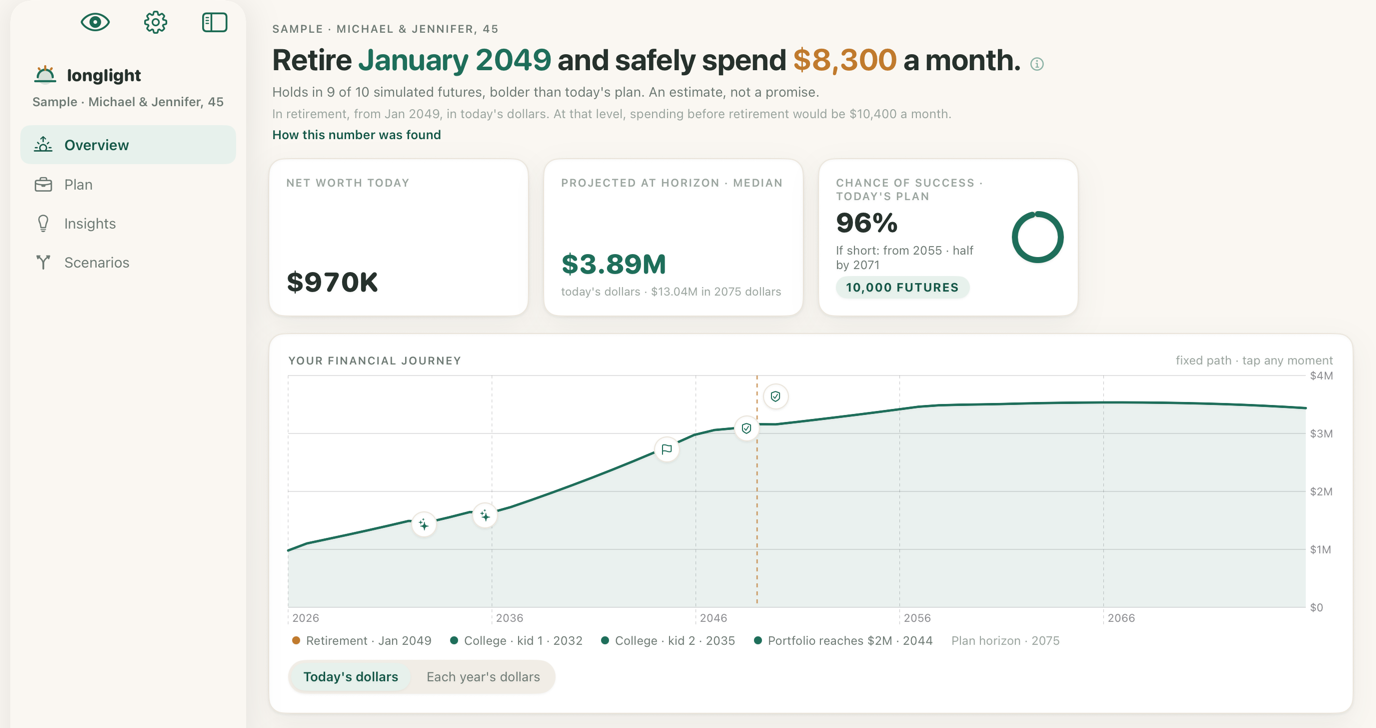This screenshot has width=1376, height=728.
Task: Open 'How this number was found' link
Action: 356,135
